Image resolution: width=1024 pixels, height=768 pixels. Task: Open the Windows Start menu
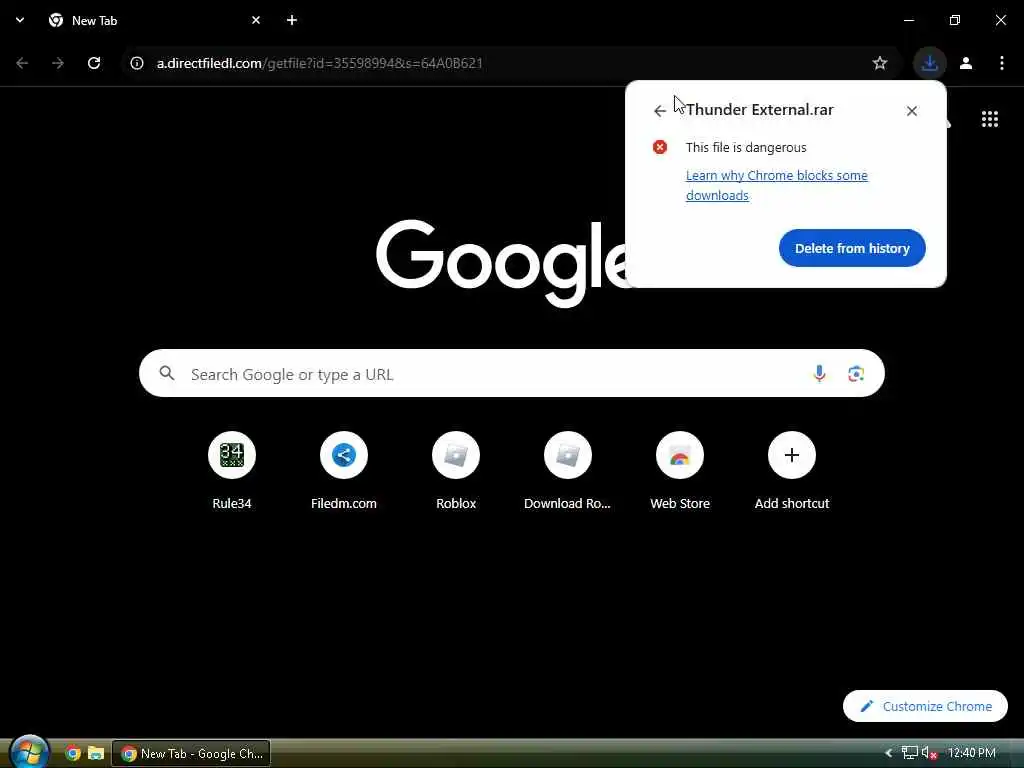click(x=28, y=753)
